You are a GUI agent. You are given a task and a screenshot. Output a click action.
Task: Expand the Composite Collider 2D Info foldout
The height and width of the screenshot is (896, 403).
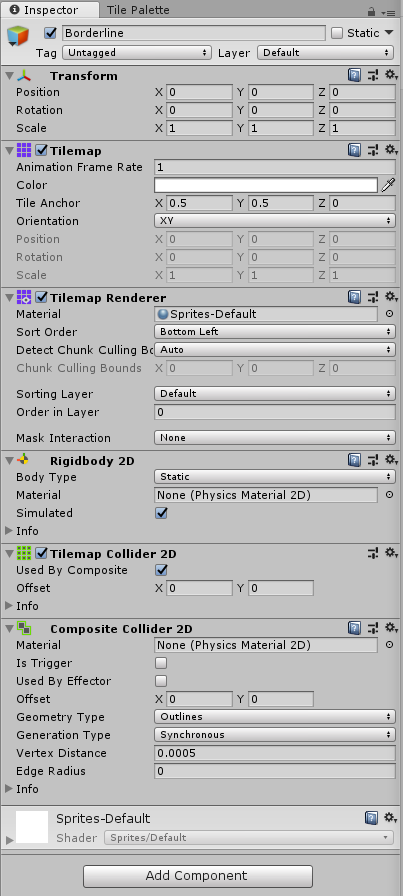pyautogui.click(x=9, y=789)
